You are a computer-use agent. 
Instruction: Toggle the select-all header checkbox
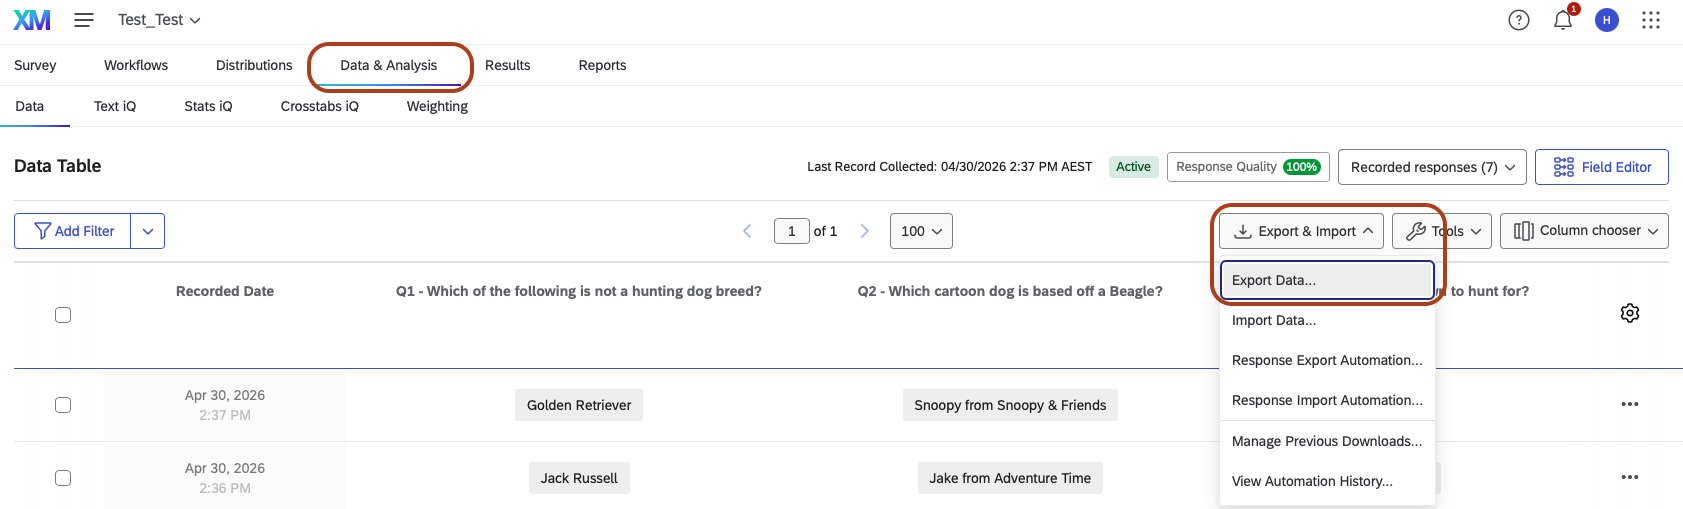tap(63, 315)
